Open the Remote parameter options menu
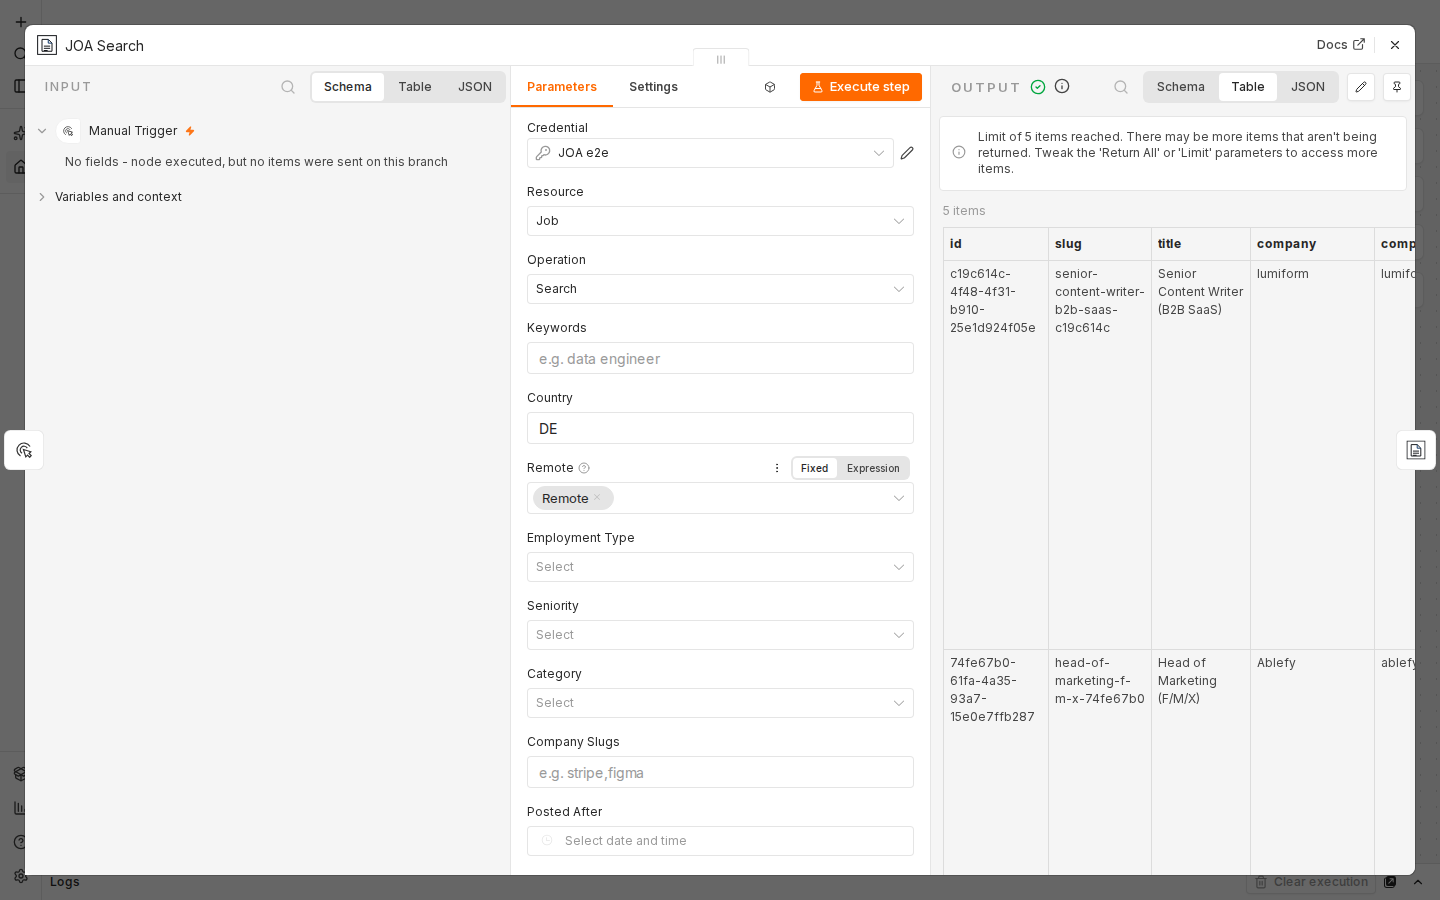1440x900 pixels. coord(777,468)
